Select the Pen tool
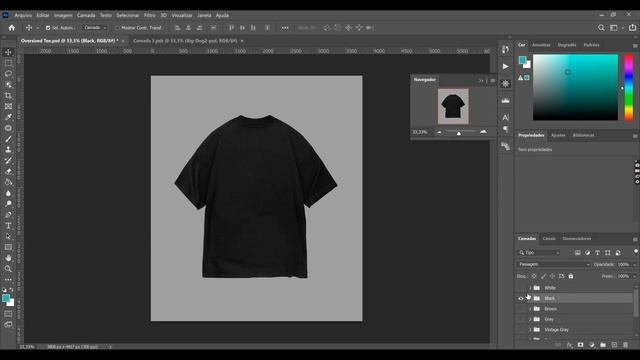The image size is (640, 360). (8, 215)
